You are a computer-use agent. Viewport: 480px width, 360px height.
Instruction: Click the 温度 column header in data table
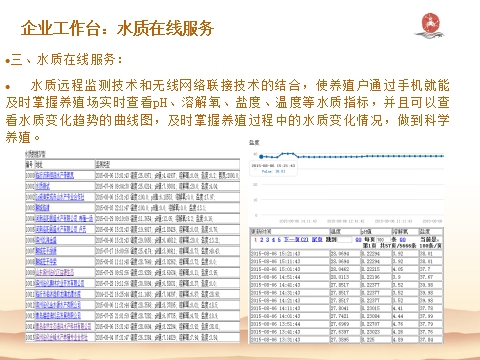click(345, 231)
